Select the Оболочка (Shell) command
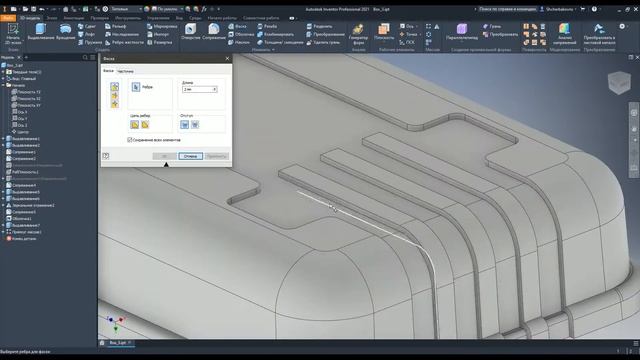This screenshot has height=360, width=640. click(x=241, y=34)
